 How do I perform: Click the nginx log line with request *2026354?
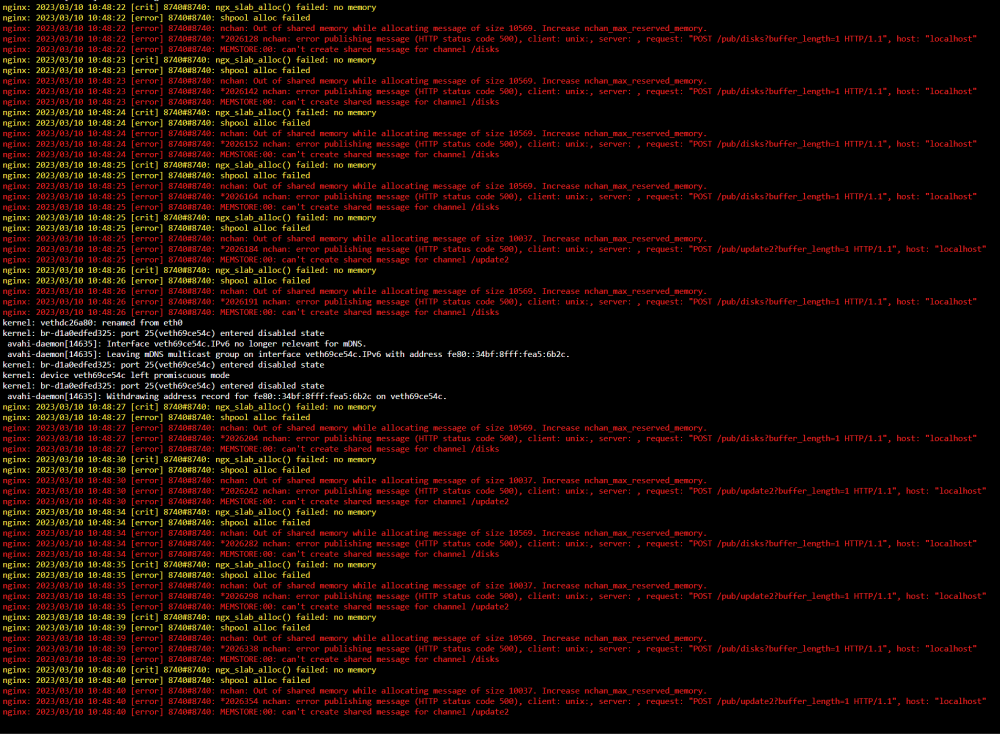[x=494, y=701]
